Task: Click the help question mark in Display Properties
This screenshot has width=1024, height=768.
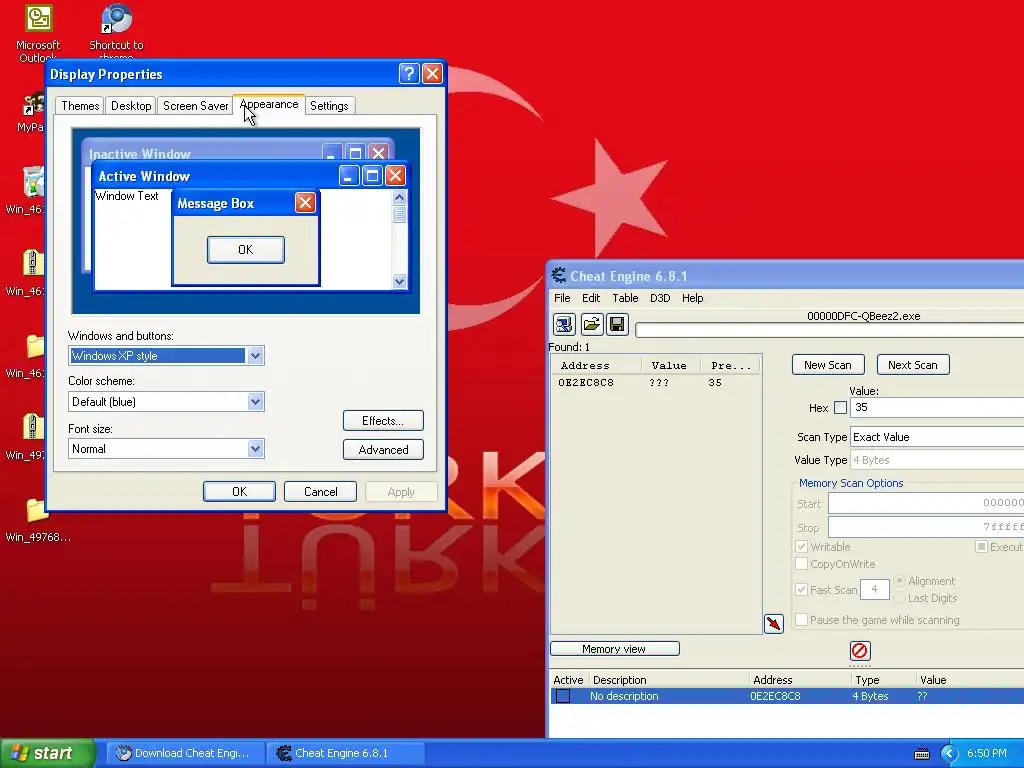Action: [x=409, y=73]
